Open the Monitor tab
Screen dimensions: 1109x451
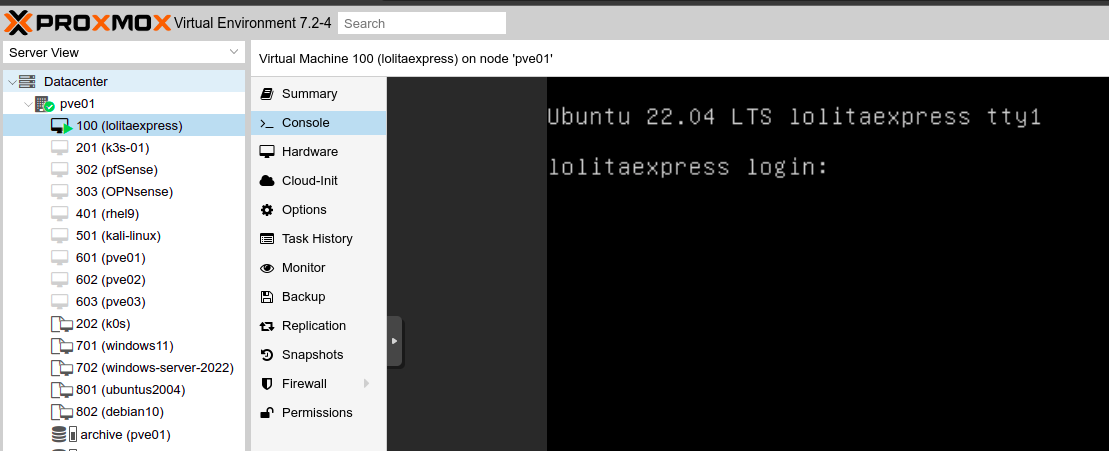[x=318, y=267]
